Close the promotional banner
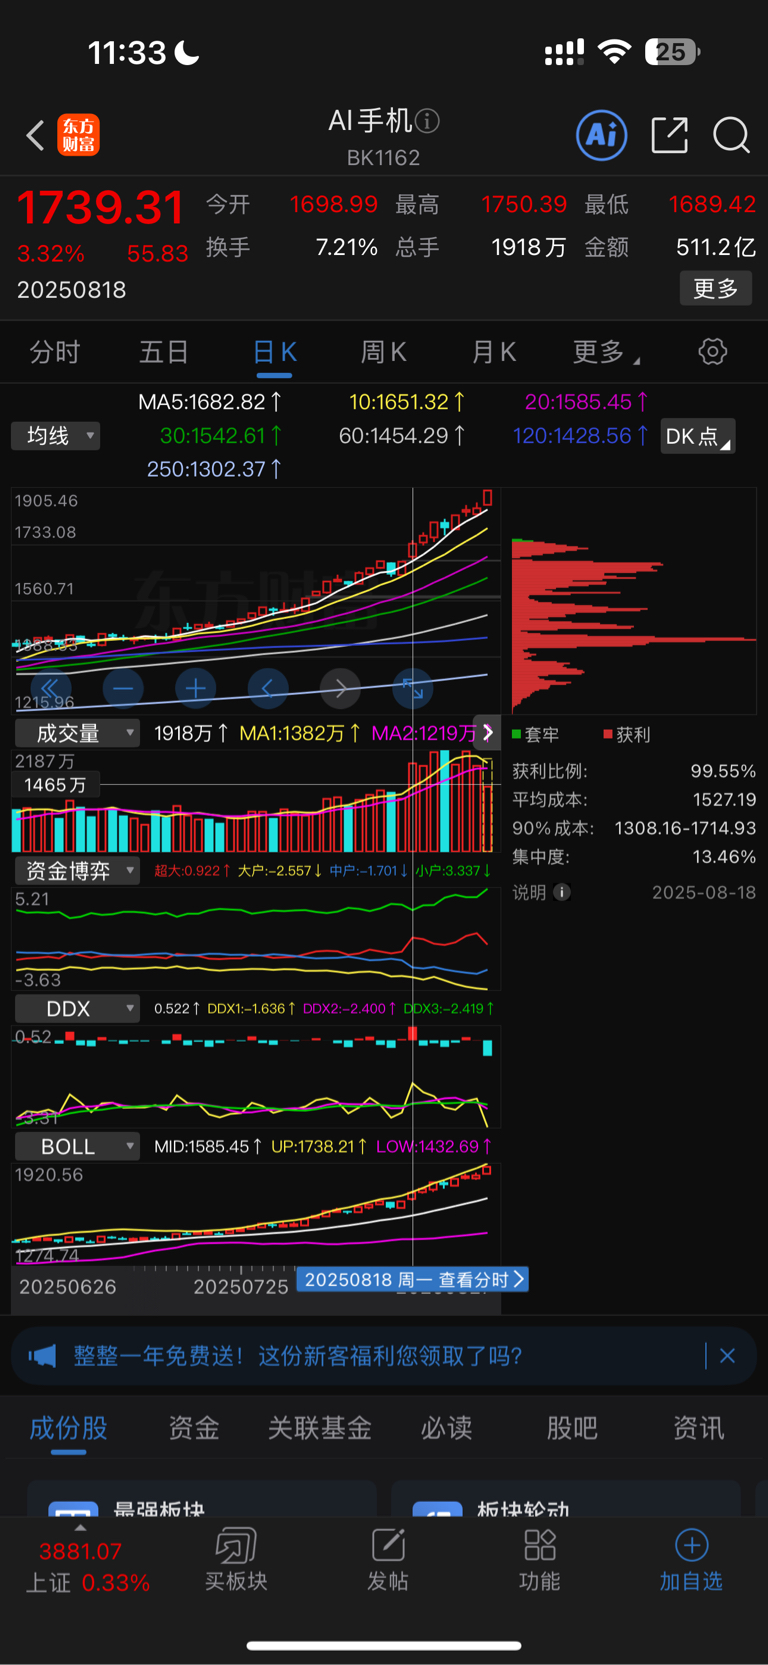 click(727, 1356)
